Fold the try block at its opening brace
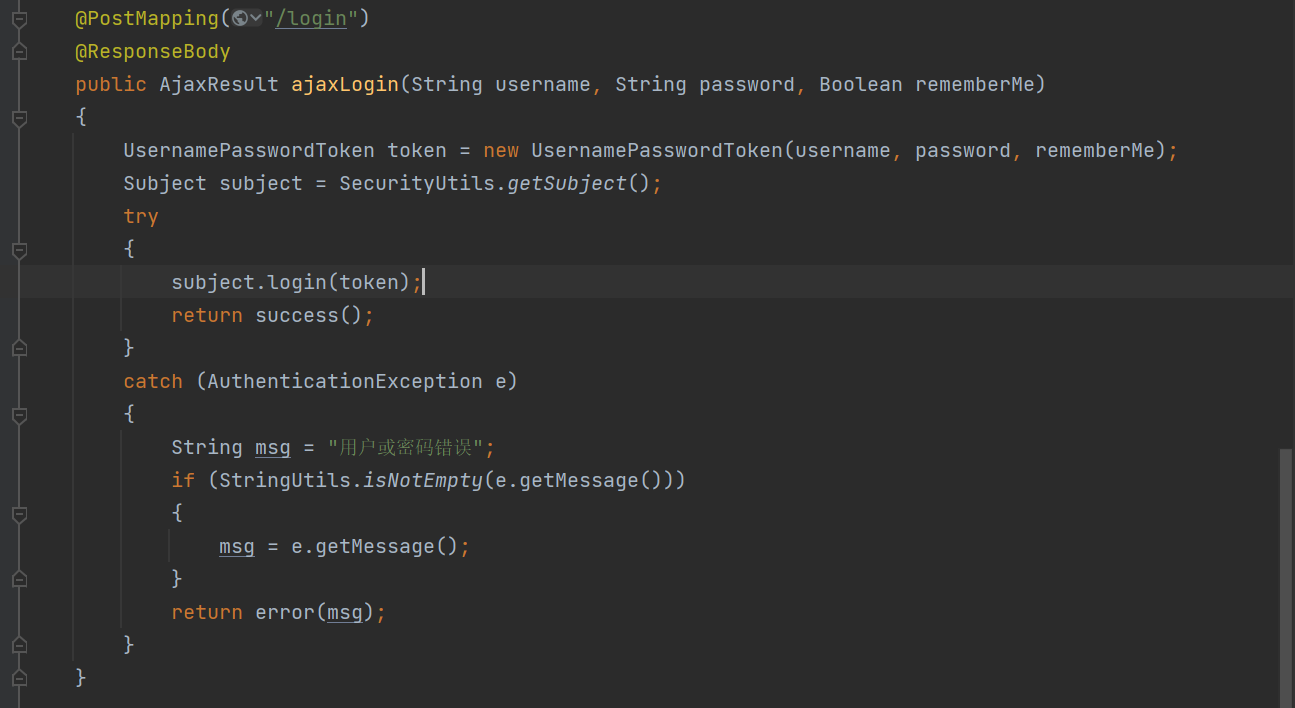Image resolution: width=1295 pixels, height=708 pixels. [x=18, y=249]
